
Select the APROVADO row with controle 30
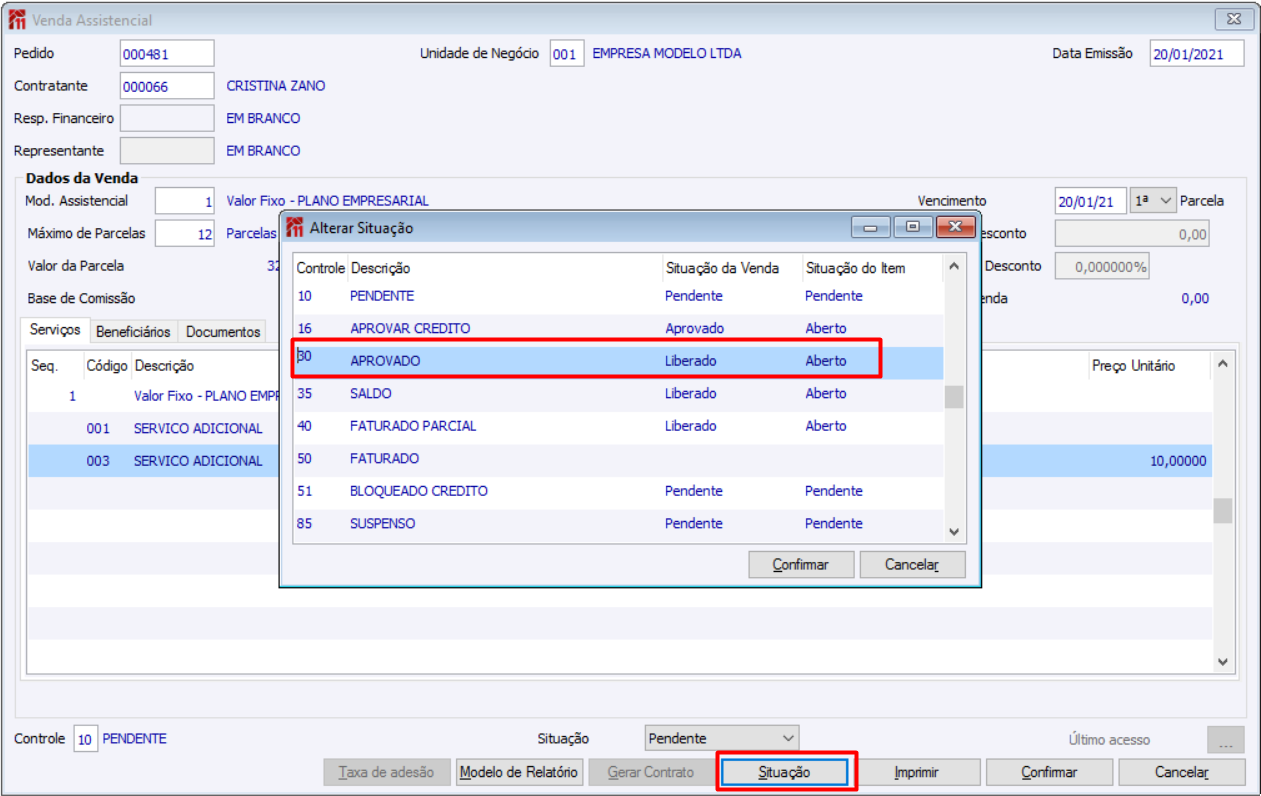(x=618, y=361)
